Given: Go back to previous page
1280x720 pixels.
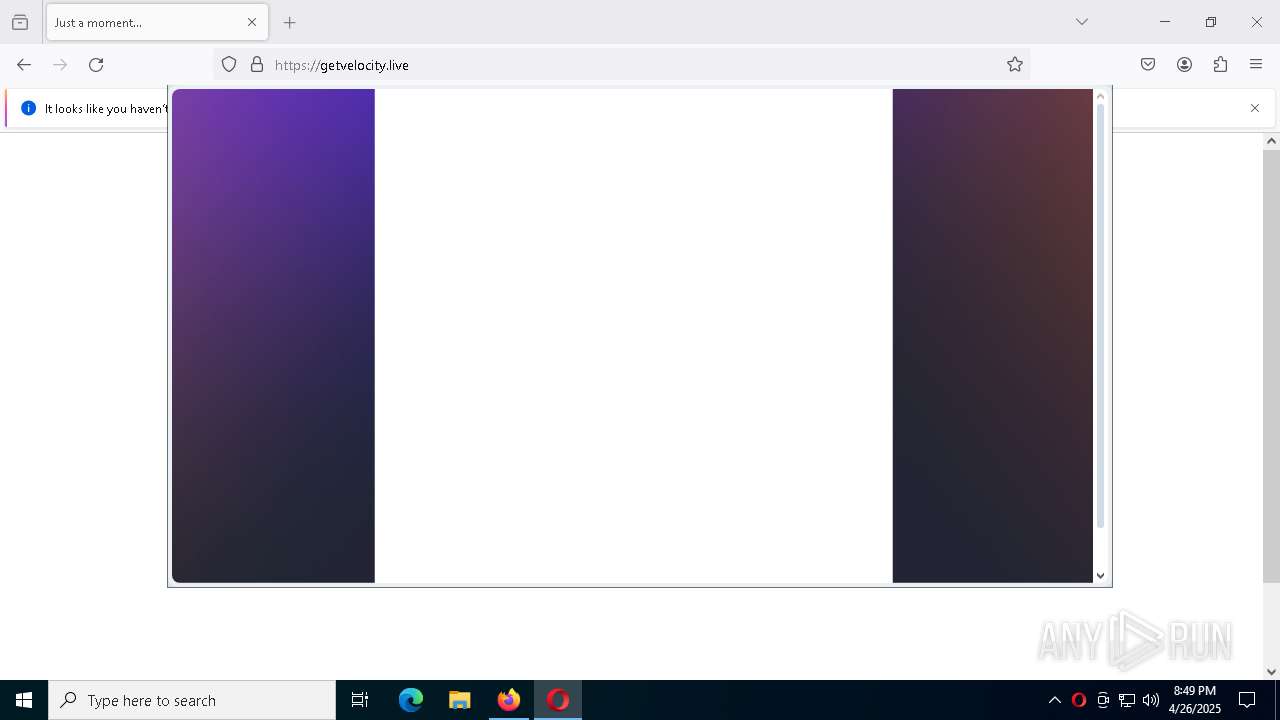Looking at the screenshot, I should pos(24,65).
